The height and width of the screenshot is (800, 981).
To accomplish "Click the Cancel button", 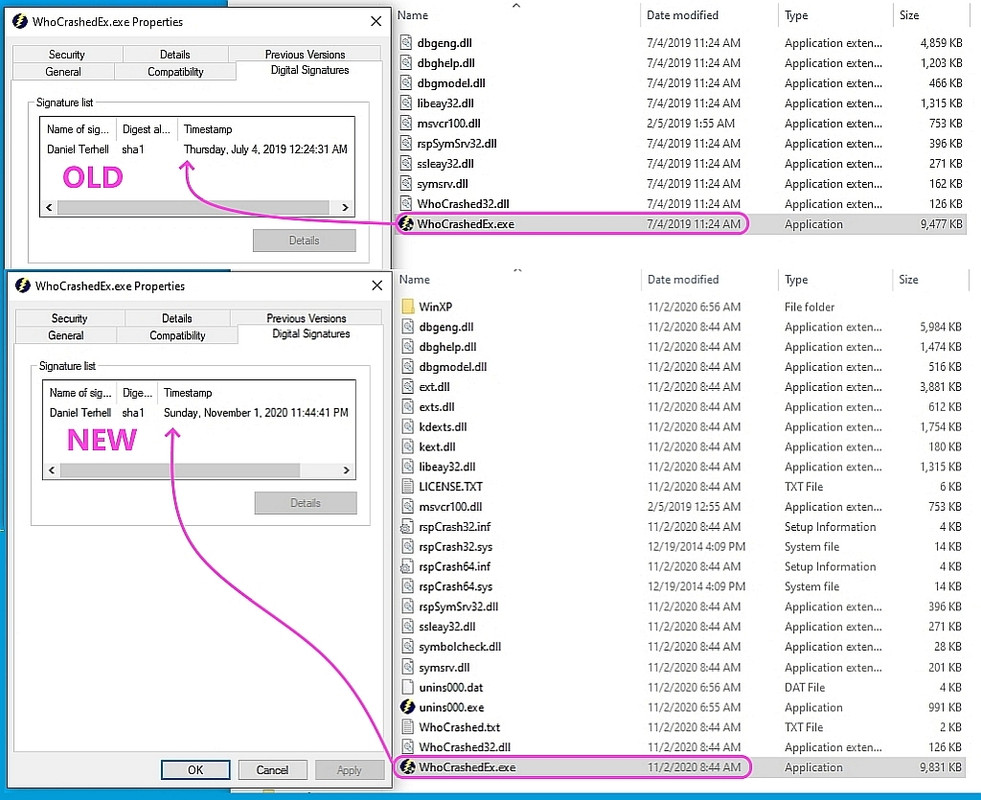I will [x=272, y=769].
